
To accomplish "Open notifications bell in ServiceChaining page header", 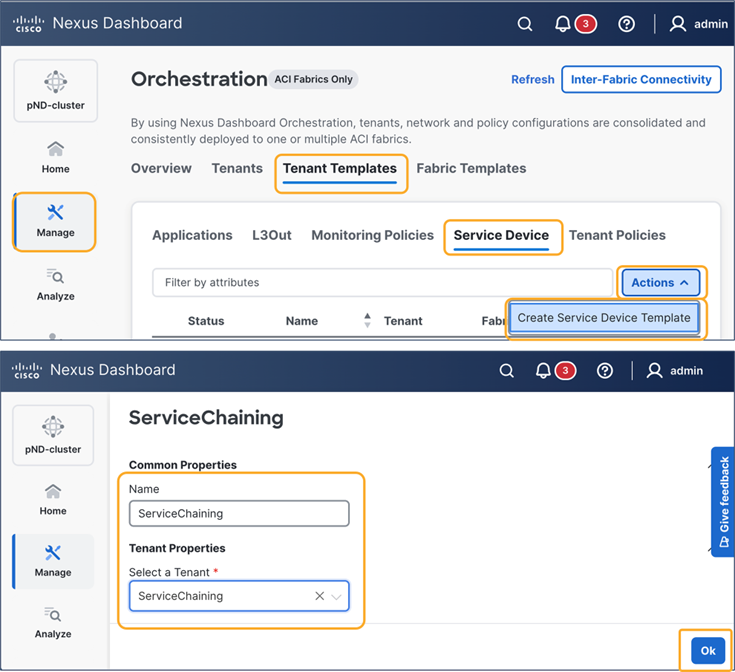I will pos(543,371).
